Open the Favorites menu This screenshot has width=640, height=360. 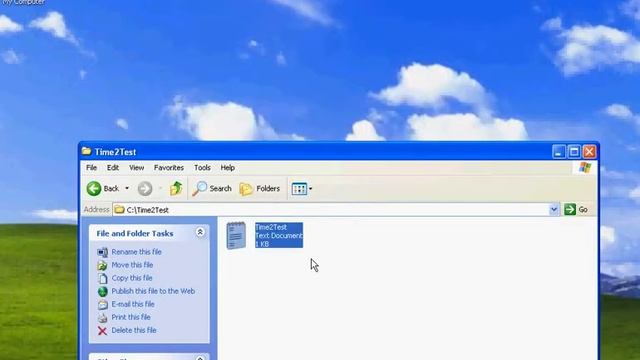click(x=169, y=168)
